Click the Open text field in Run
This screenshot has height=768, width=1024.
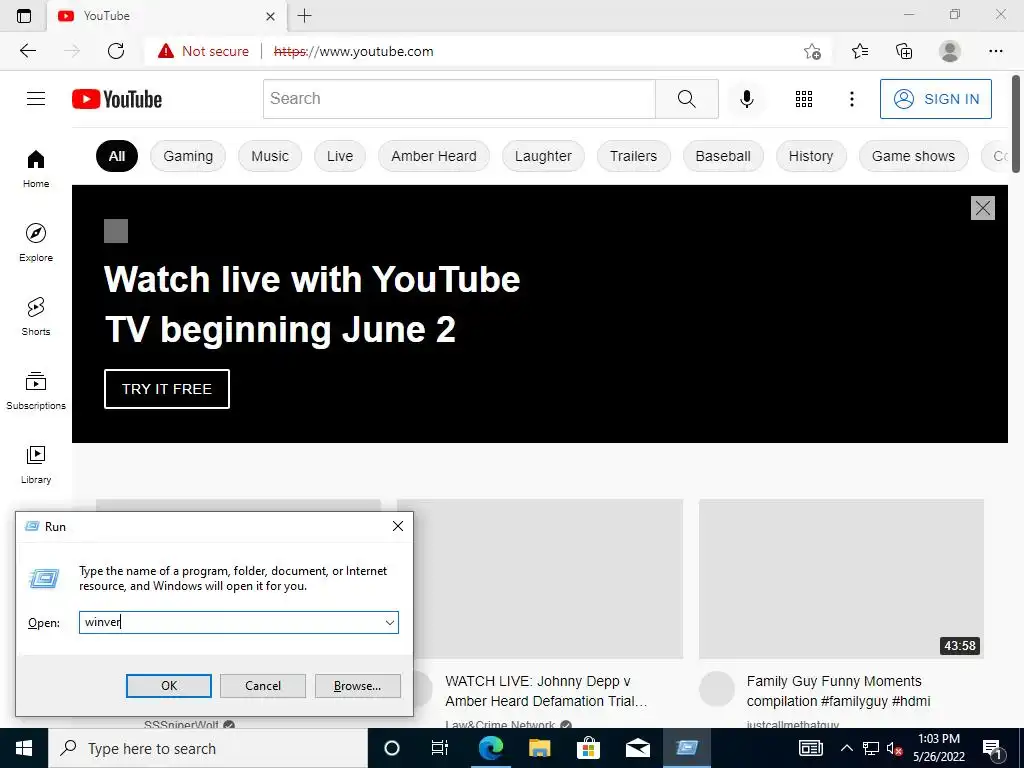[x=231, y=622]
